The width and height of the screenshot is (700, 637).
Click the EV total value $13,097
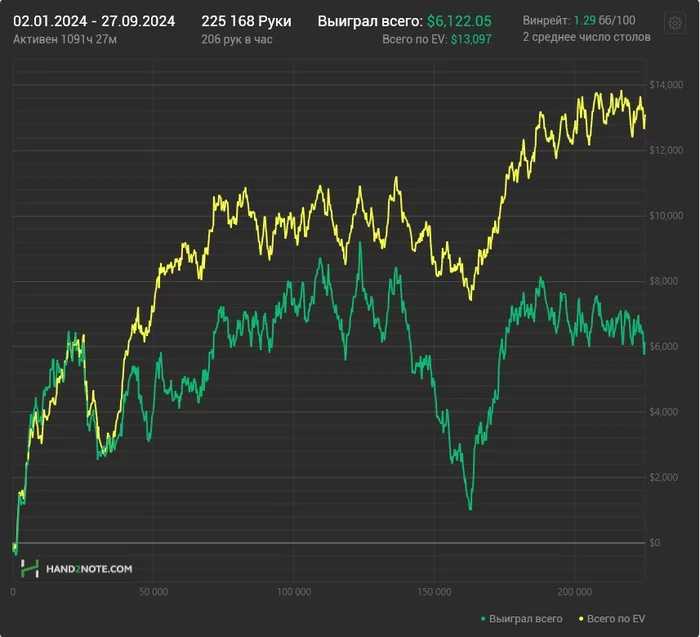click(x=471, y=39)
